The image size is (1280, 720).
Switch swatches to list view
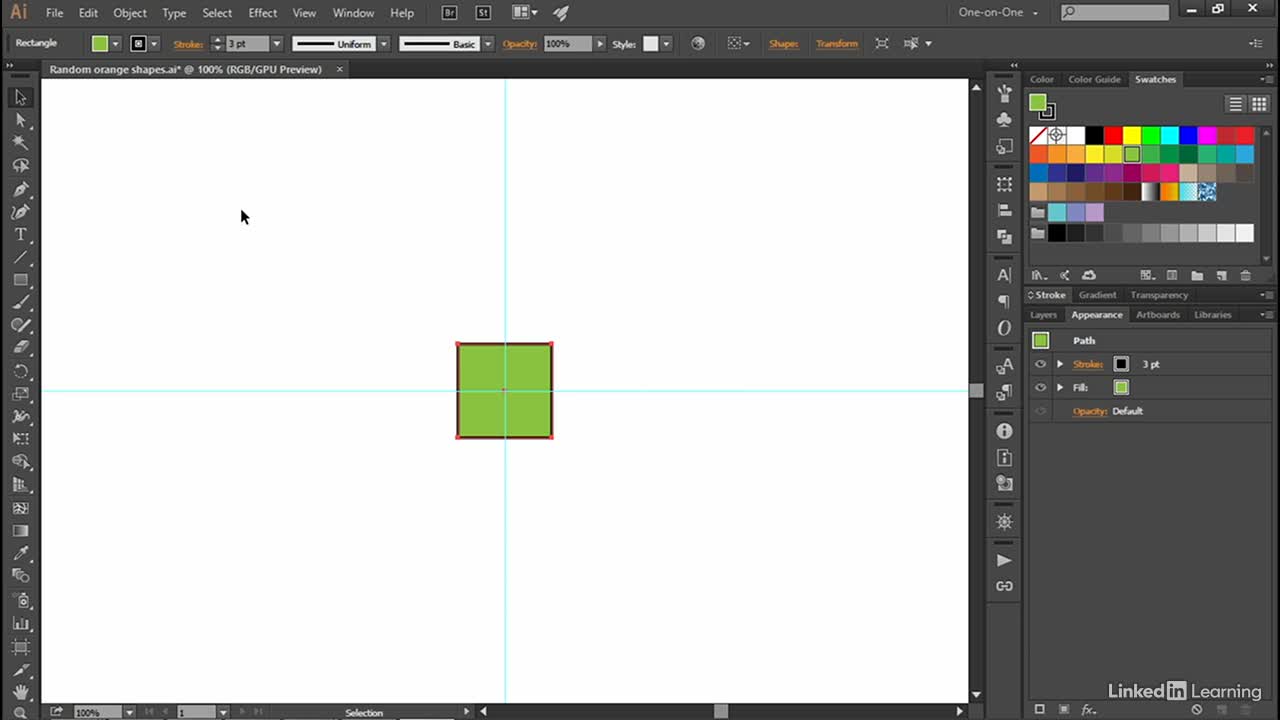pyautogui.click(x=1236, y=104)
